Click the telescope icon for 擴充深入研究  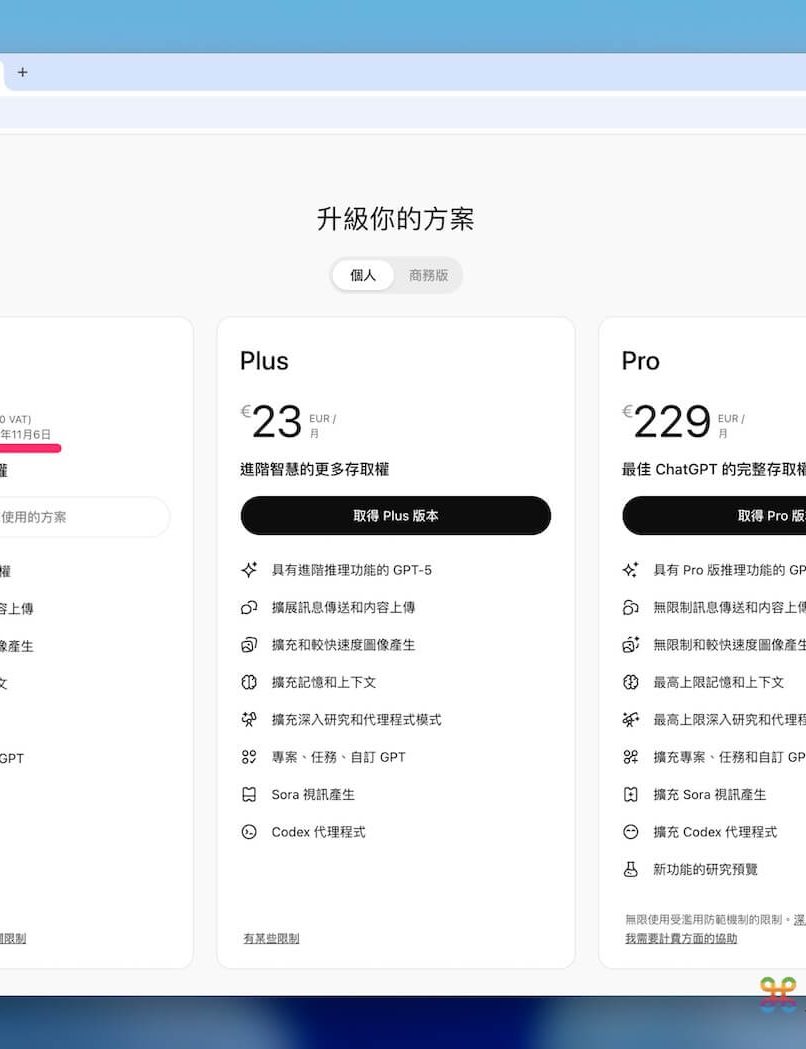click(x=249, y=719)
